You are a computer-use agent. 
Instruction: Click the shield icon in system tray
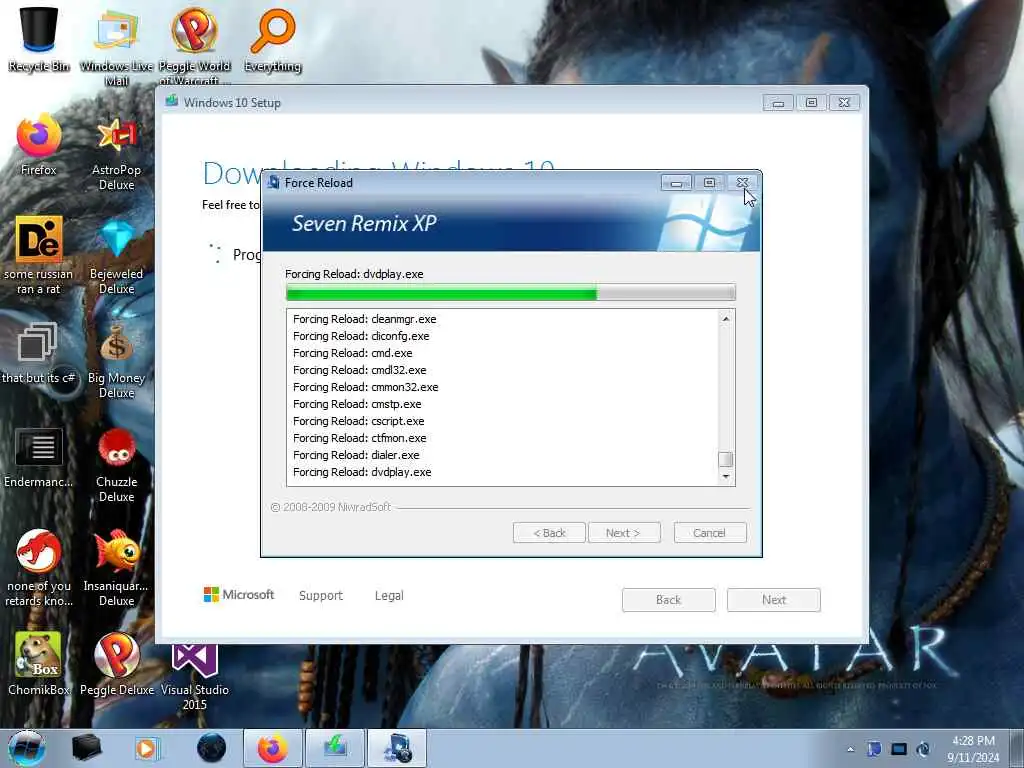point(874,749)
